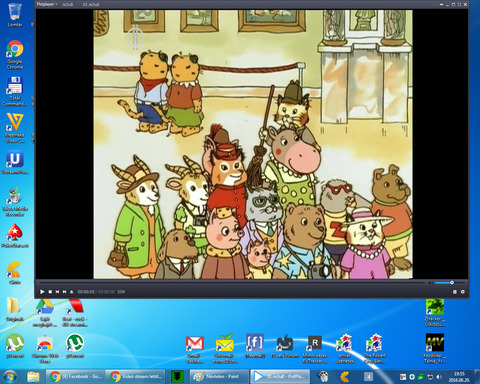480x384 pixels.
Task: Click the system tray volume speaker icon
Action: pos(439,377)
